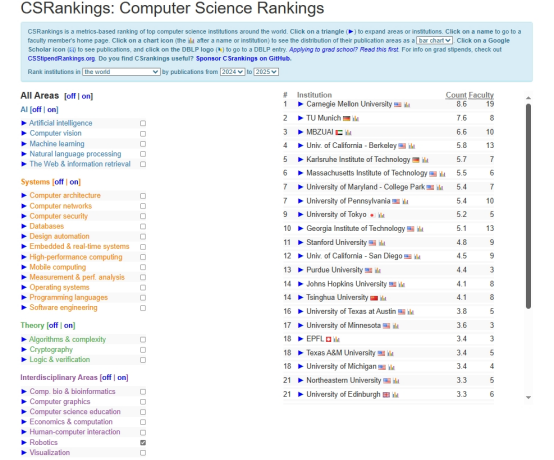Show chart for University of Maryland - College Park

440,188
